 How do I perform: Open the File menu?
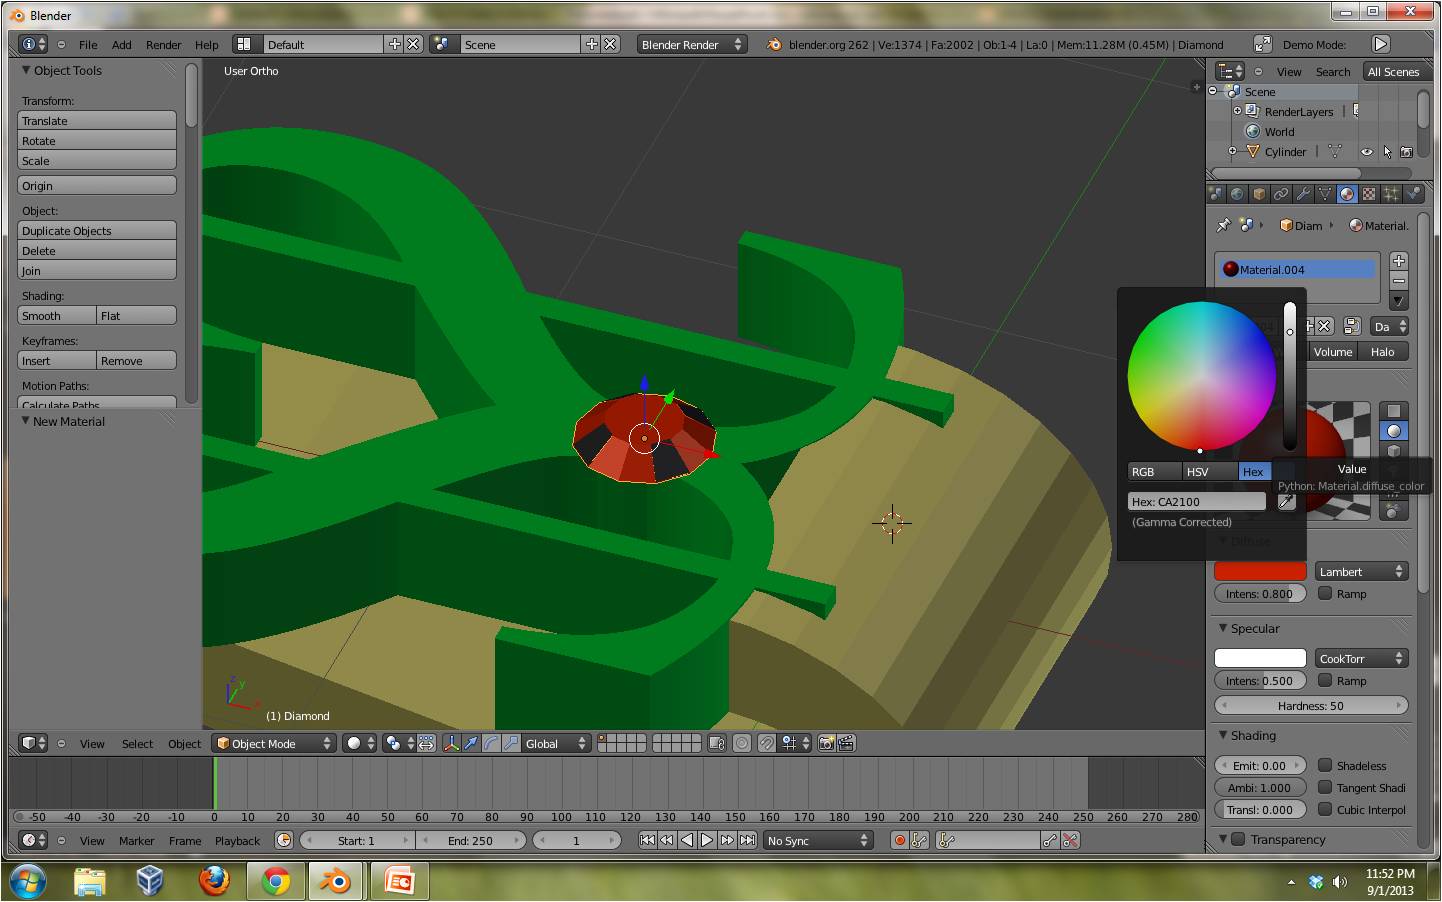coord(88,44)
